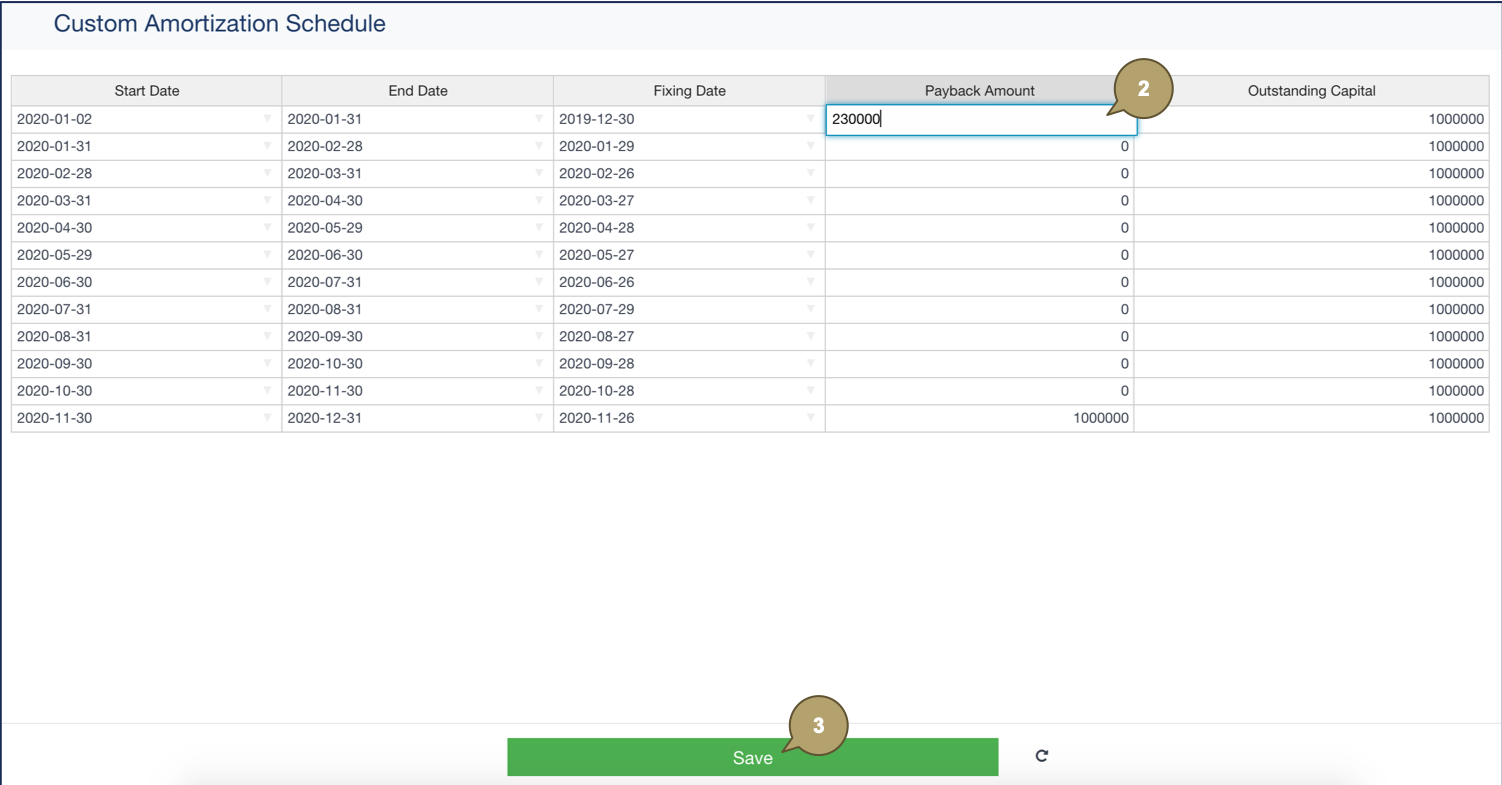Click the Payback Amount column header
This screenshot has height=785, width=1502.
coord(979,91)
